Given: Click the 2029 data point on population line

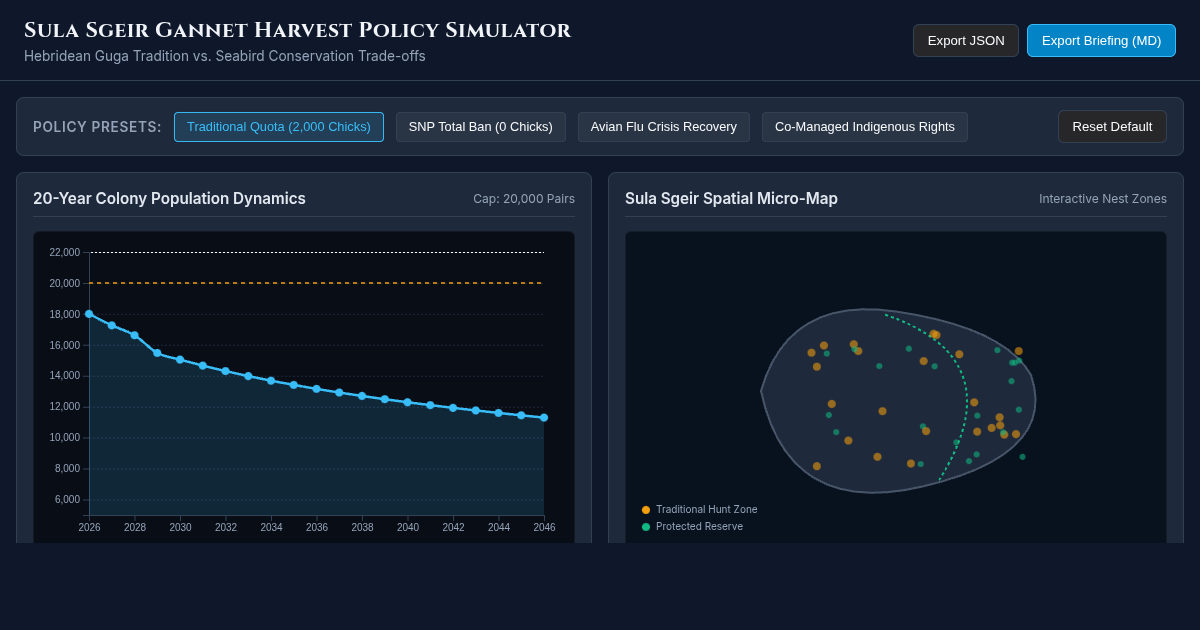Looking at the screenshot, I should [157, 353].
